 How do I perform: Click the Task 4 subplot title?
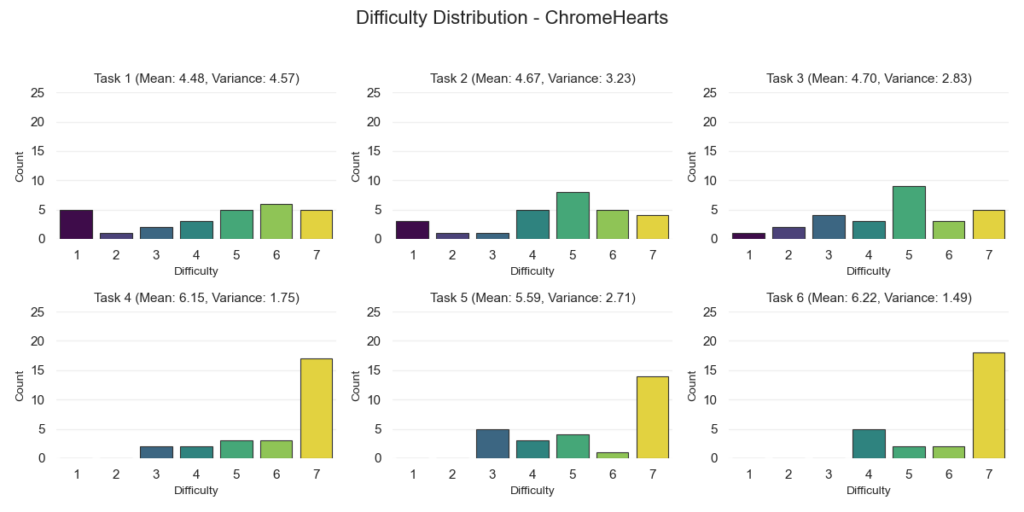tap(196, 297)
